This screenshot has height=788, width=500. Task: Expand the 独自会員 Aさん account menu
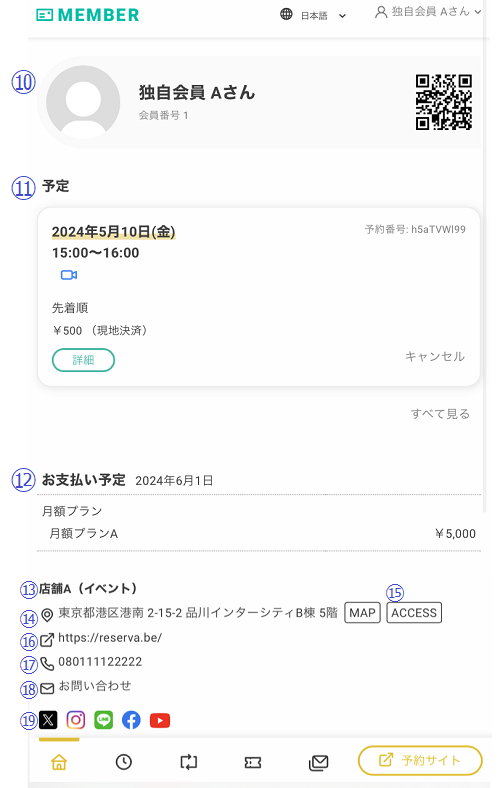click(x=428, y=12)
